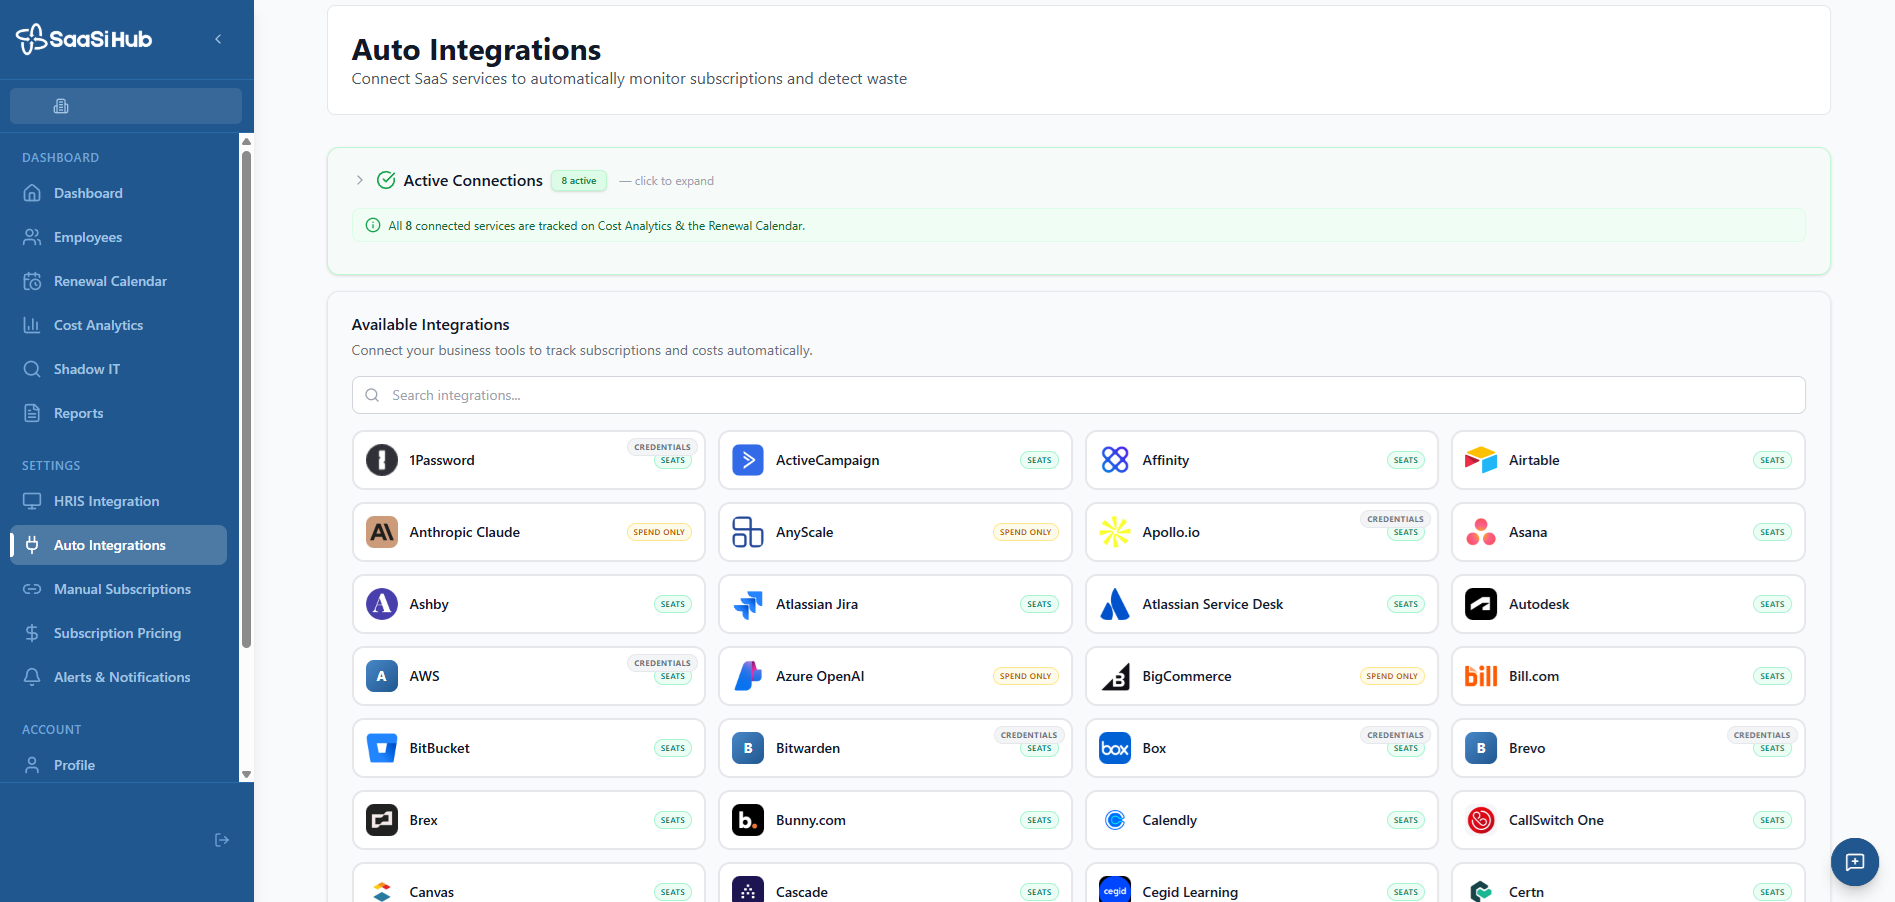Click the SPEND ONLY tag on Anthropic Claude
This screenshot has width=1895, height=902.
coord(659,532)
